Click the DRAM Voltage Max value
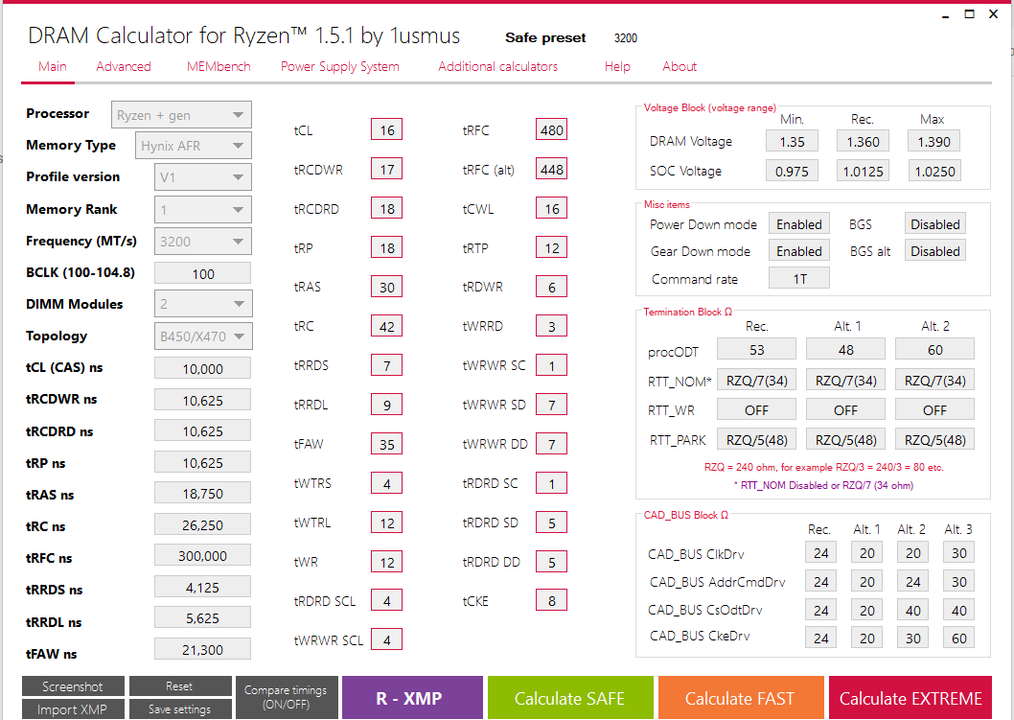 pyautogui.click(x=934, y=142)
